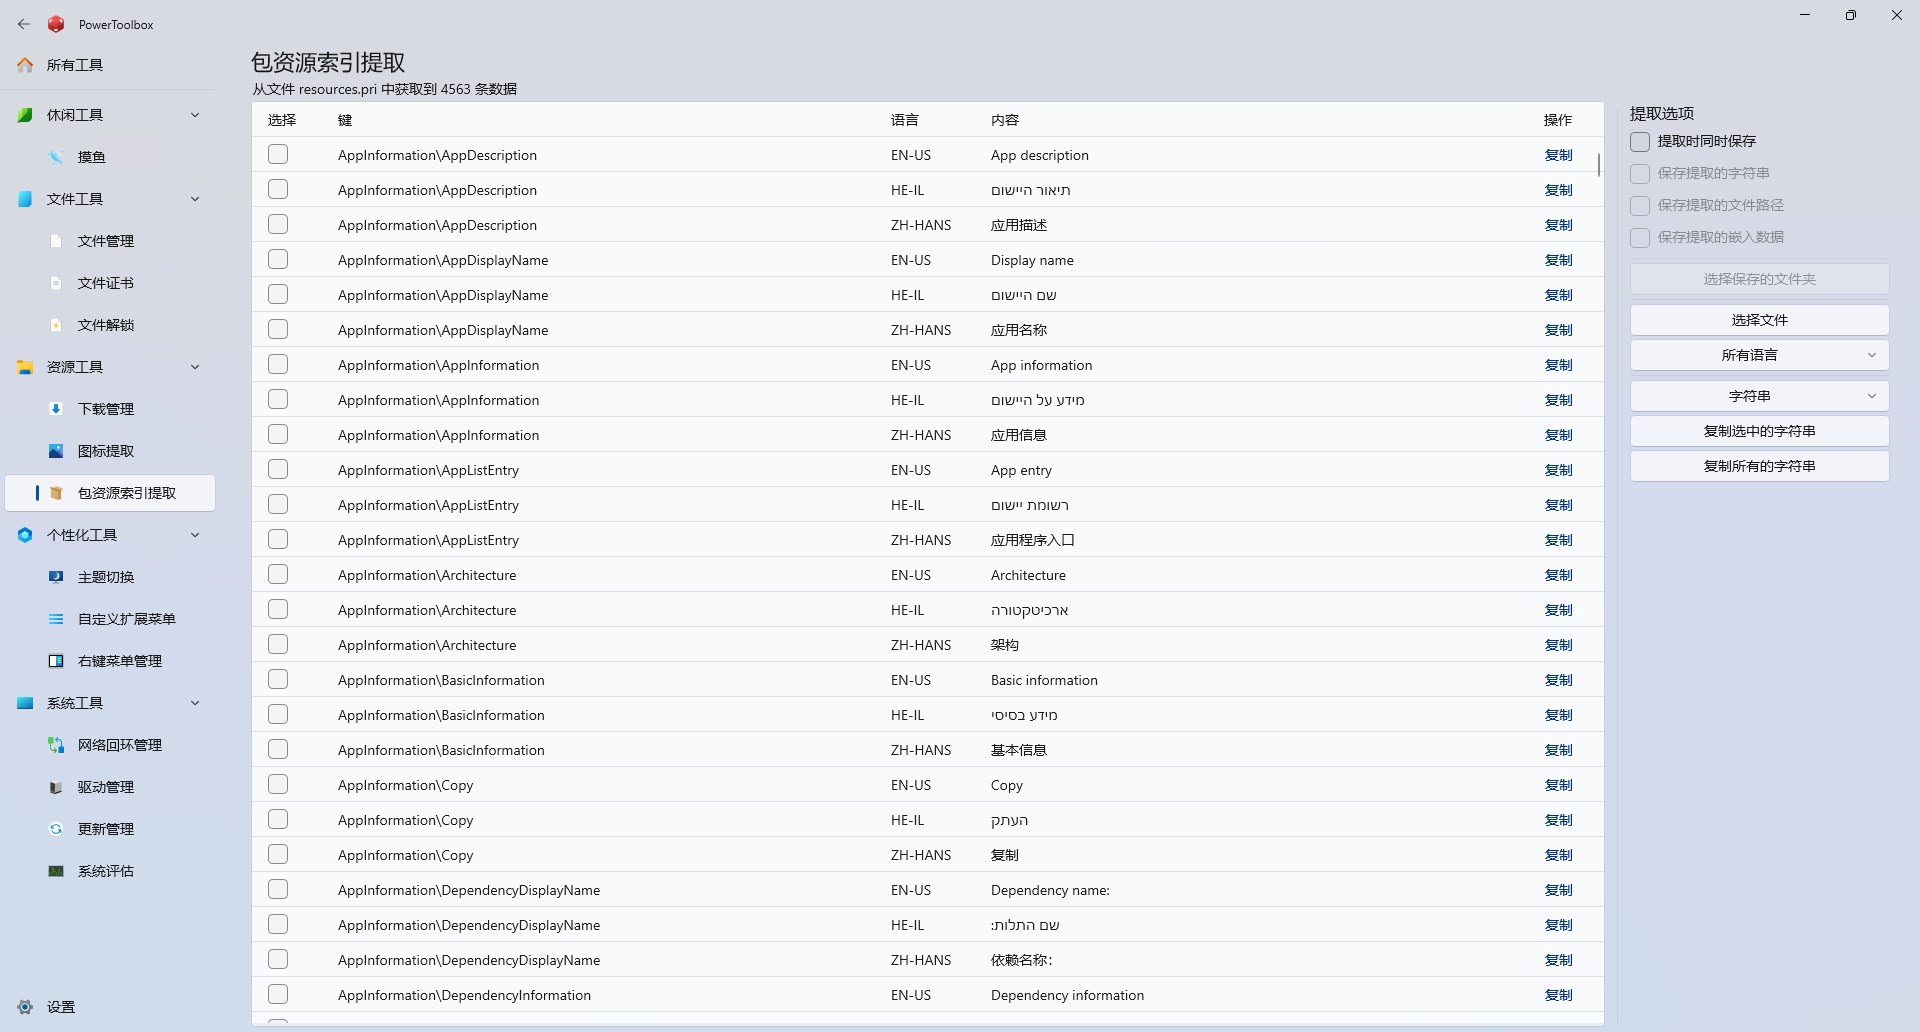This screenshot has width=1920, height=1032.
Task: Click 复制 link for Architecture EN-US row
Action: tap(1558, 575)
